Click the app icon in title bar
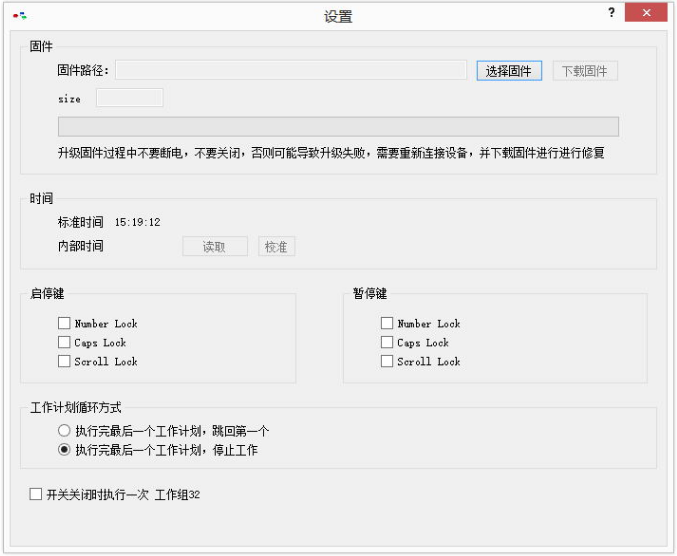This screenshot has height=556, width=677. (20, 16)
